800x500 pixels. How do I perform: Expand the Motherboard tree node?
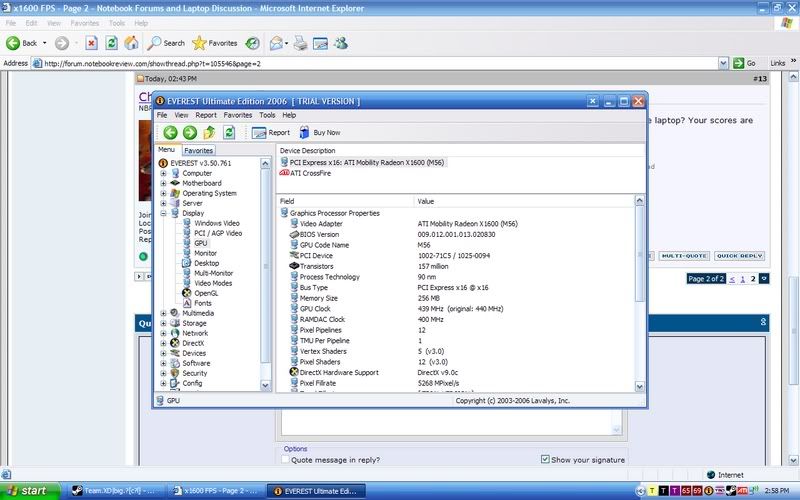[x=163, y=183]
